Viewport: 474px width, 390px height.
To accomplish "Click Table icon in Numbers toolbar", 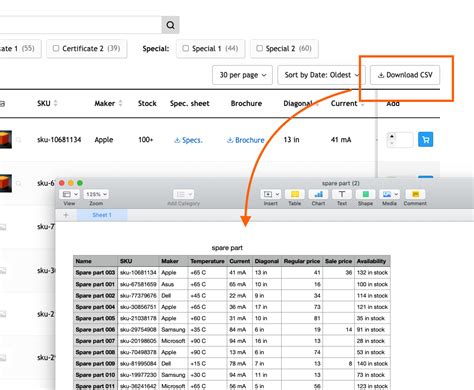I will pos(295,194).
